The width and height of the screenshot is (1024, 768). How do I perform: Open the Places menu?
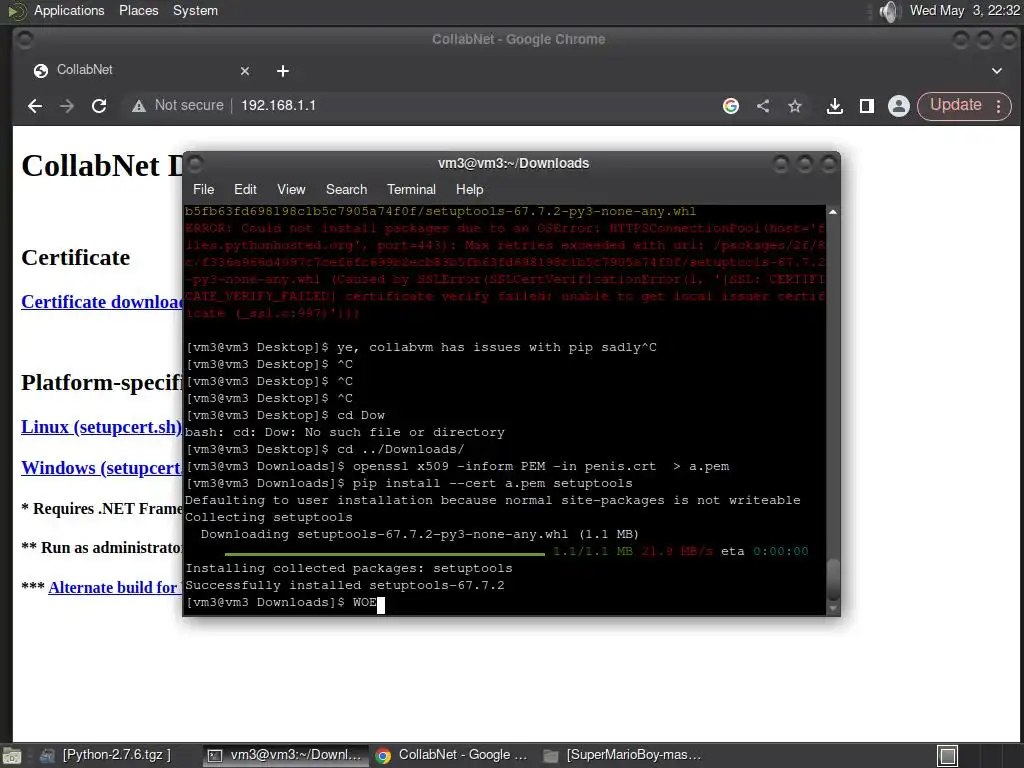click(x=138, y=10)
